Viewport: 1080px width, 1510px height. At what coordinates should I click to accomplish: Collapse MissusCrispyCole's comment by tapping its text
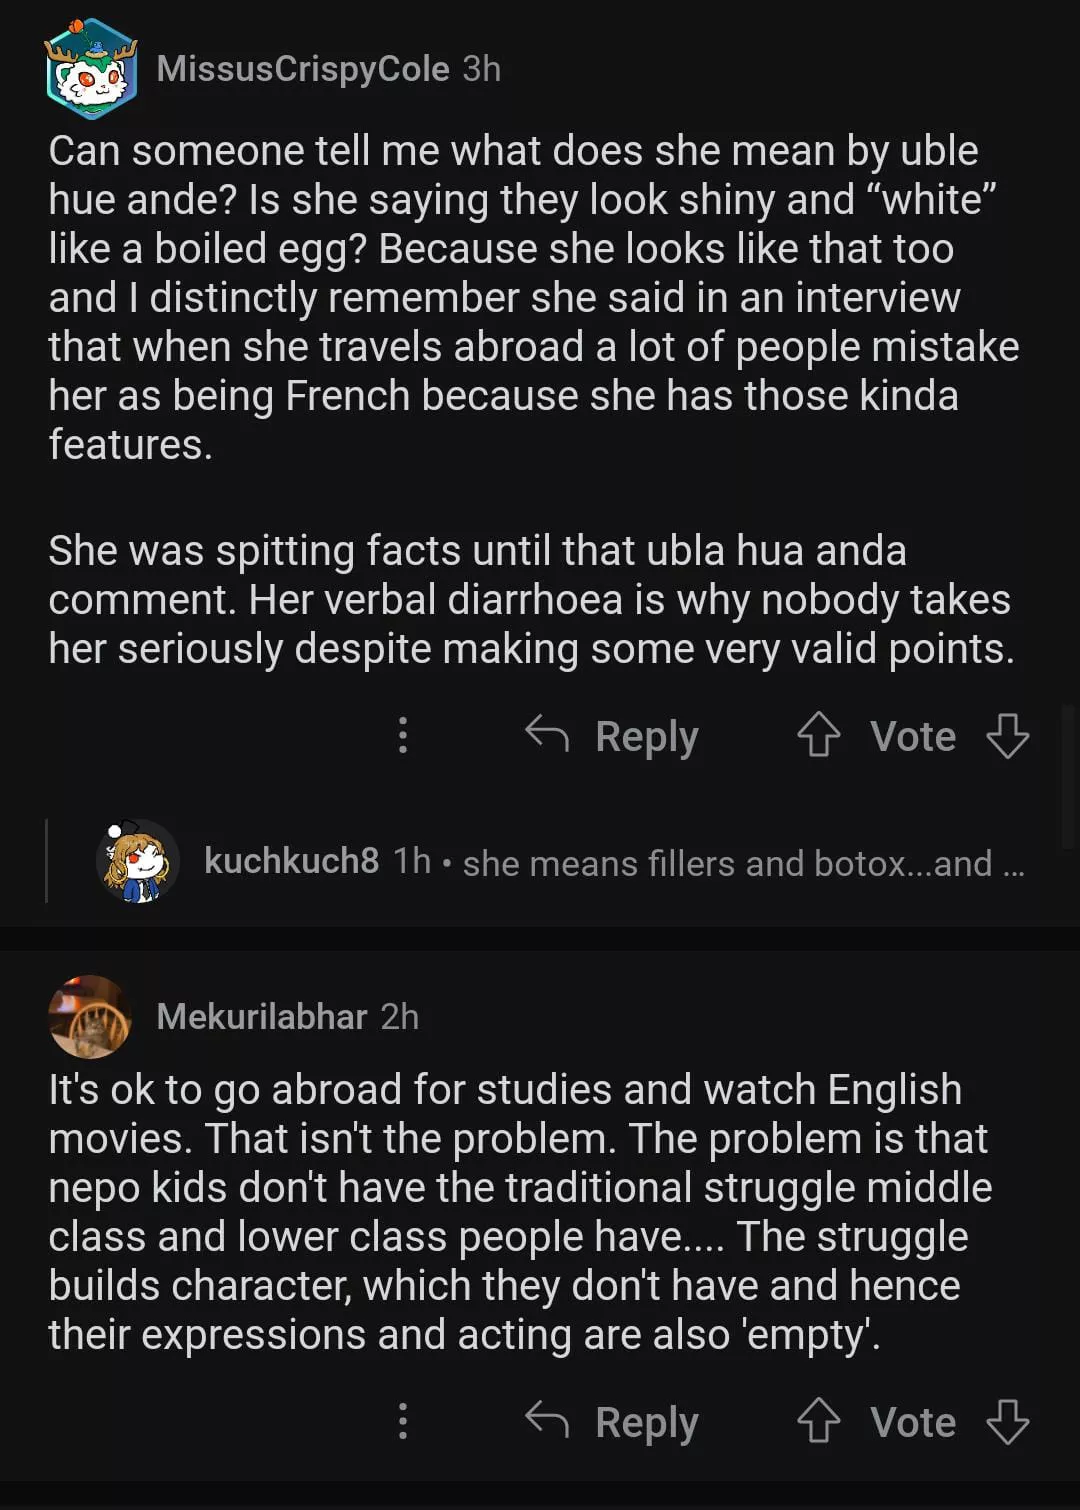[x=530, y=297]
